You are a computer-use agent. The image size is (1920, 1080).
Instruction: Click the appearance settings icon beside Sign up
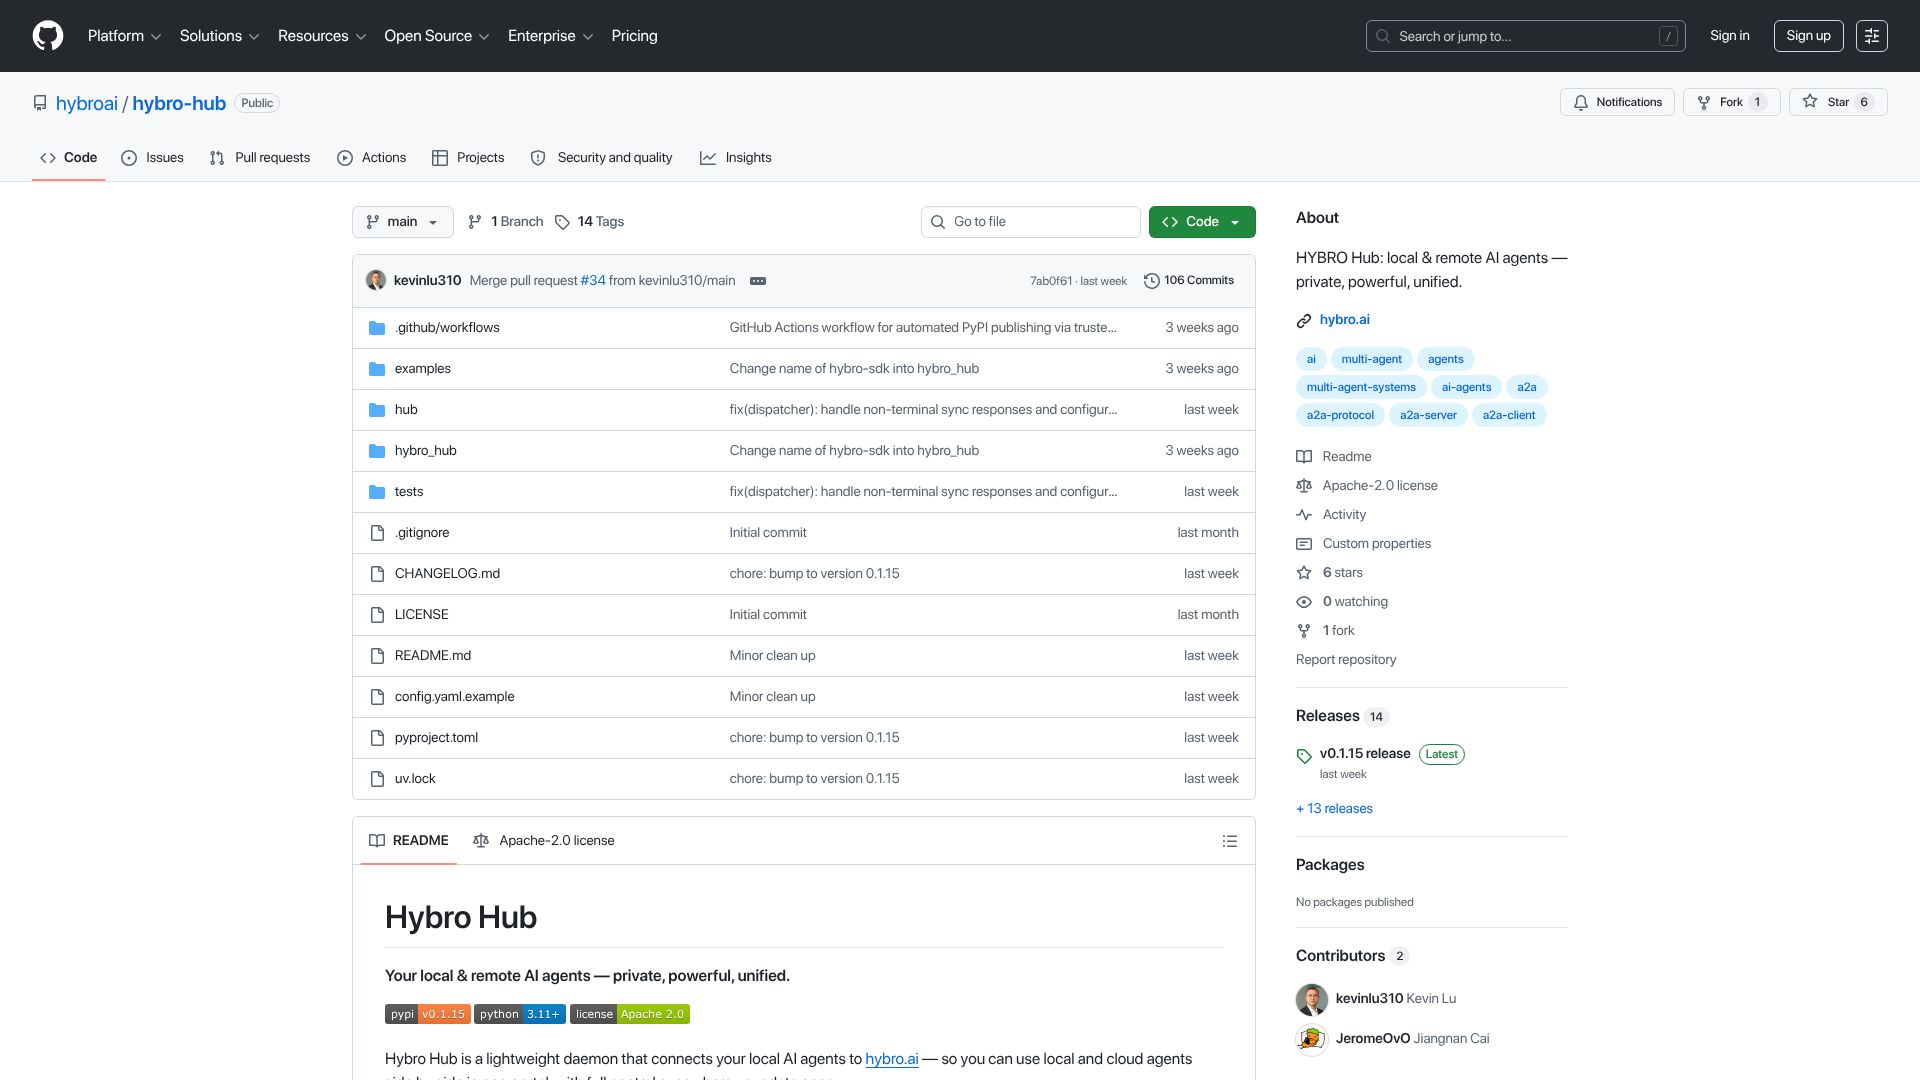tap(1871, 36)
